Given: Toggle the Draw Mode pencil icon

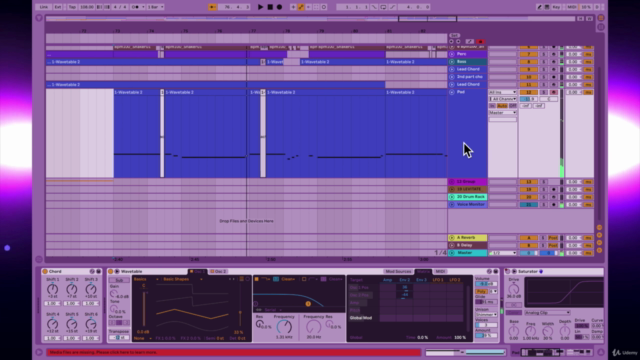Looking at the screenshot, I should click(539, 7).
